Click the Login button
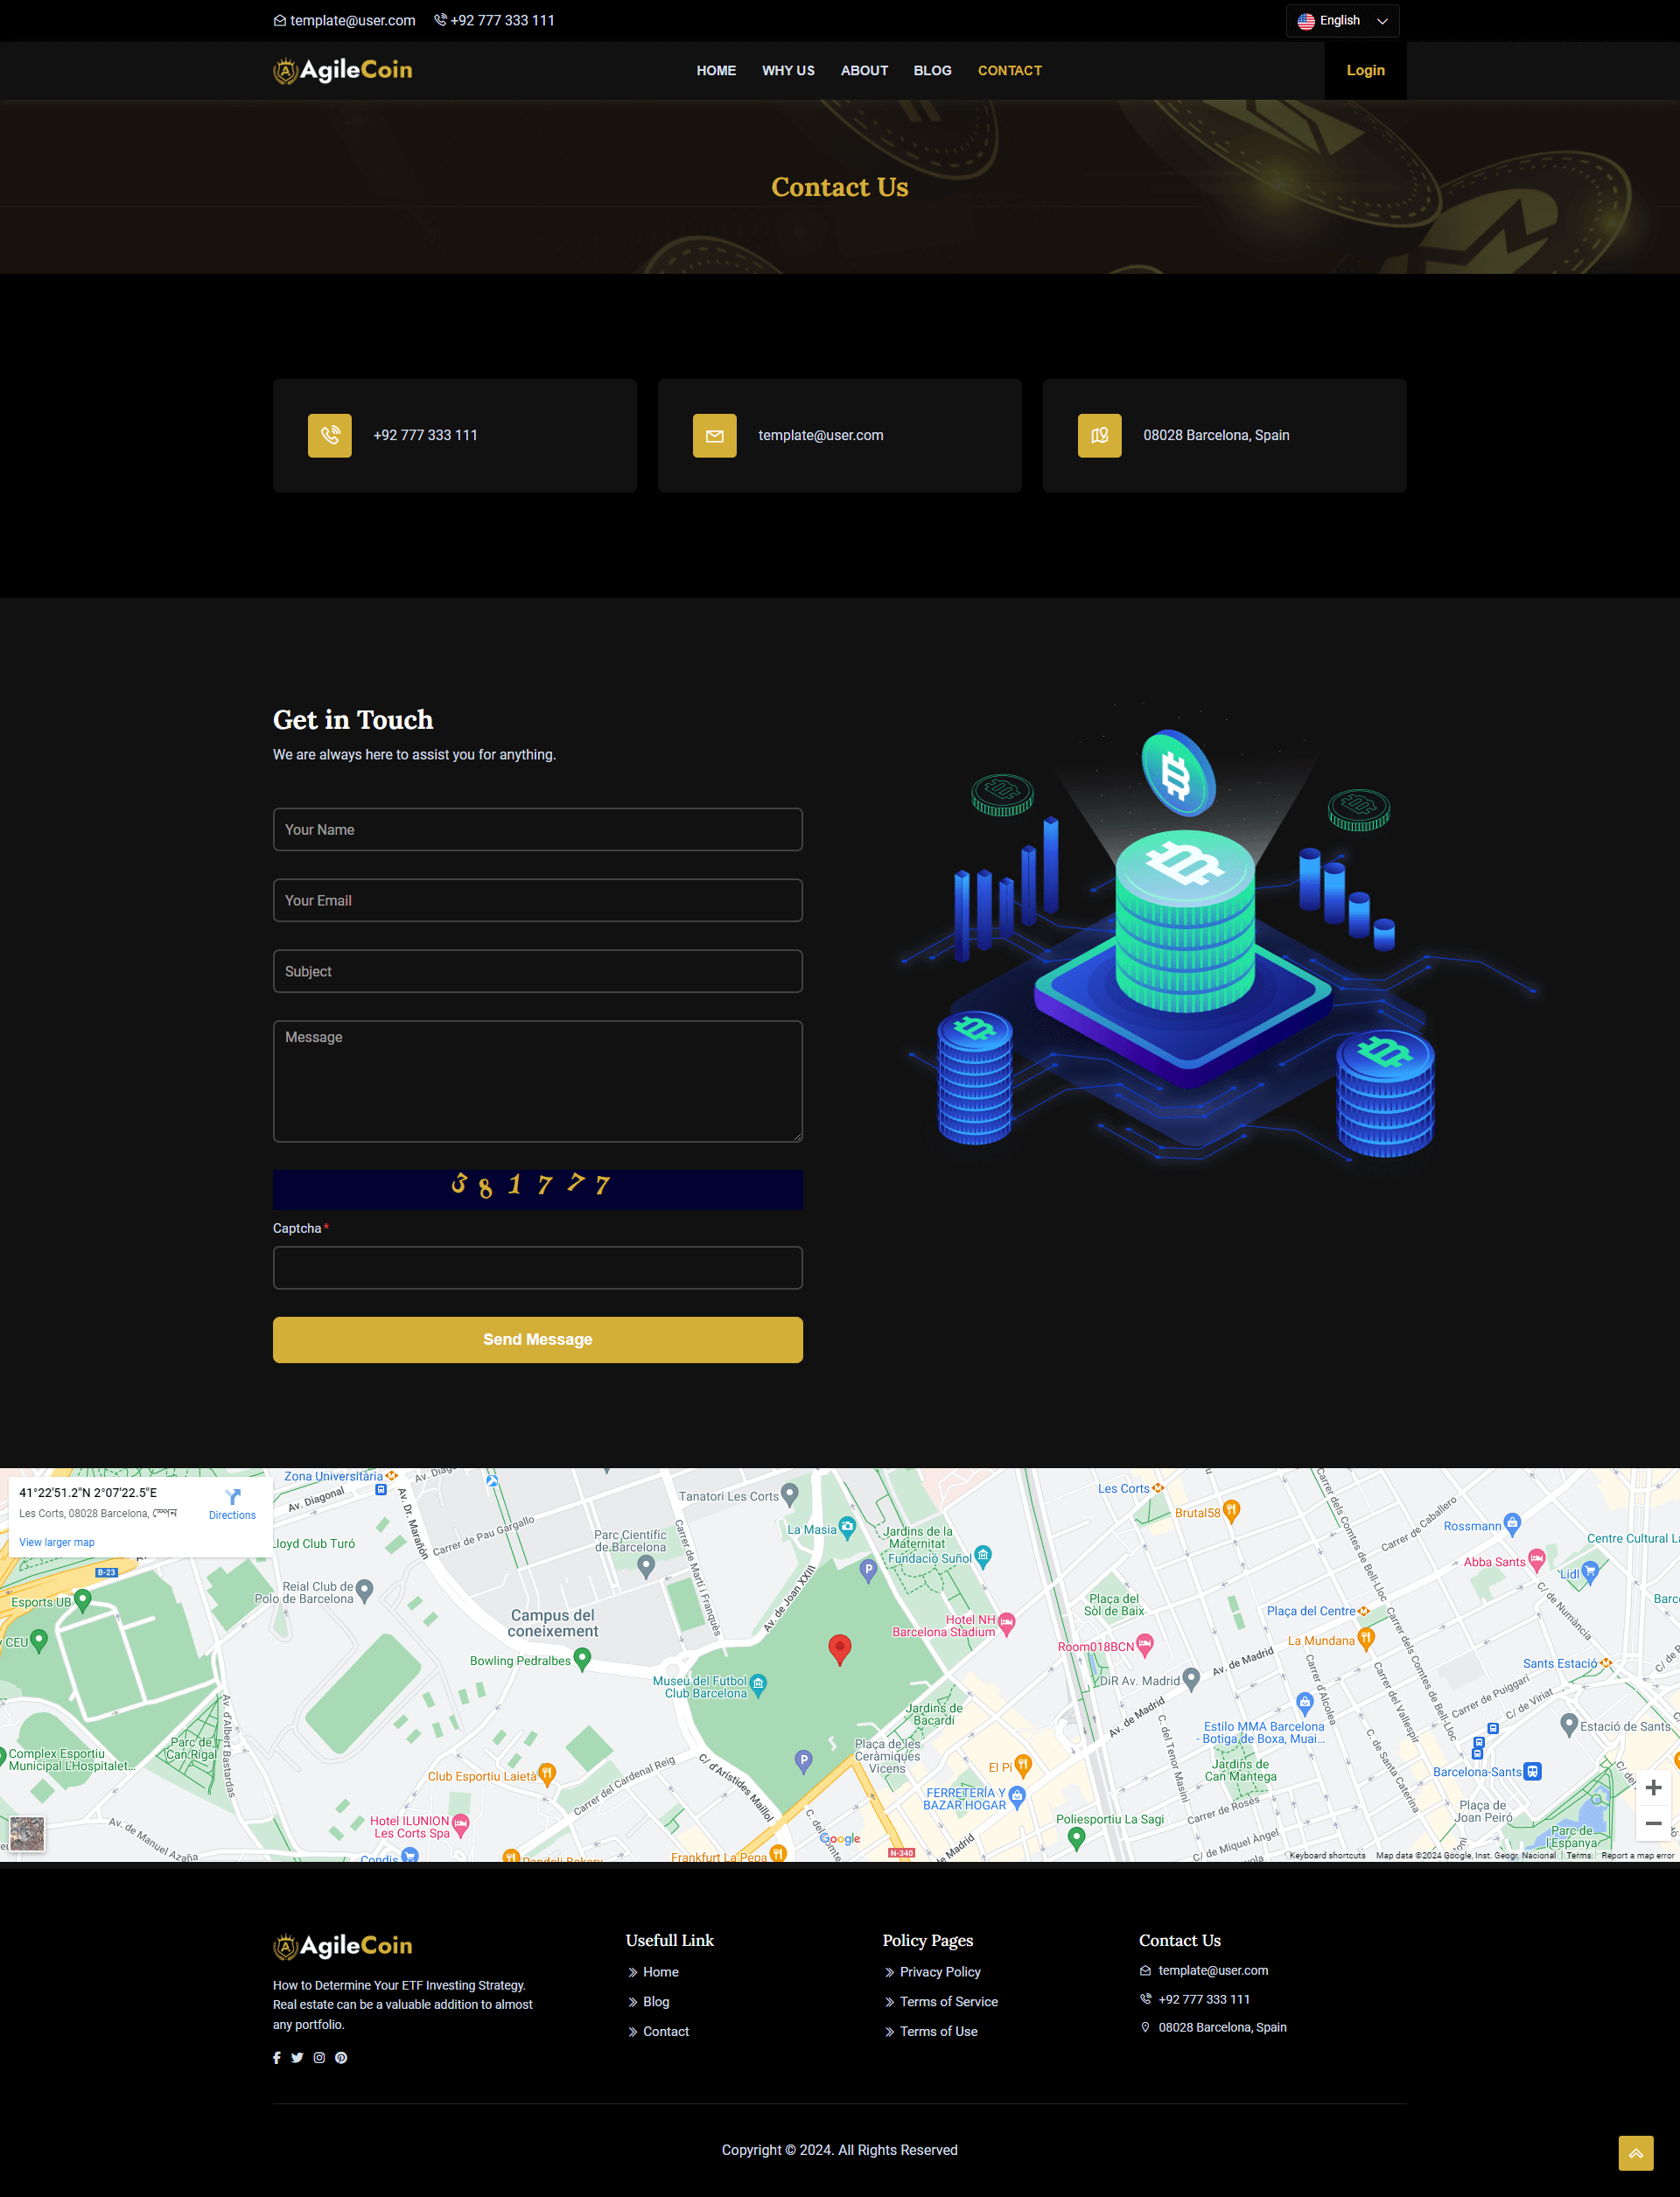This screenshot has height=2197, width=1680. 1365,71
